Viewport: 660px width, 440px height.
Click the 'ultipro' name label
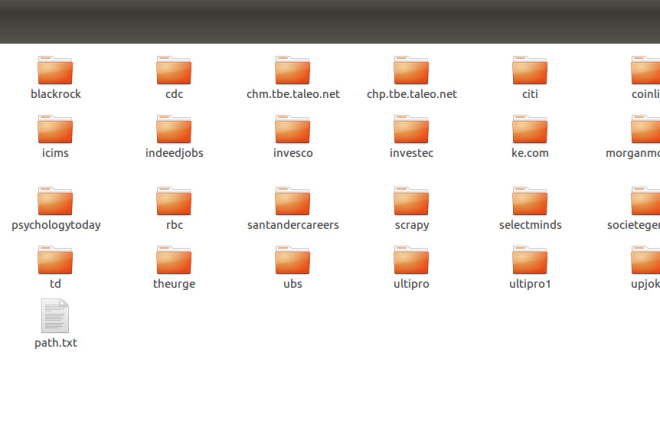click(411, 284)
